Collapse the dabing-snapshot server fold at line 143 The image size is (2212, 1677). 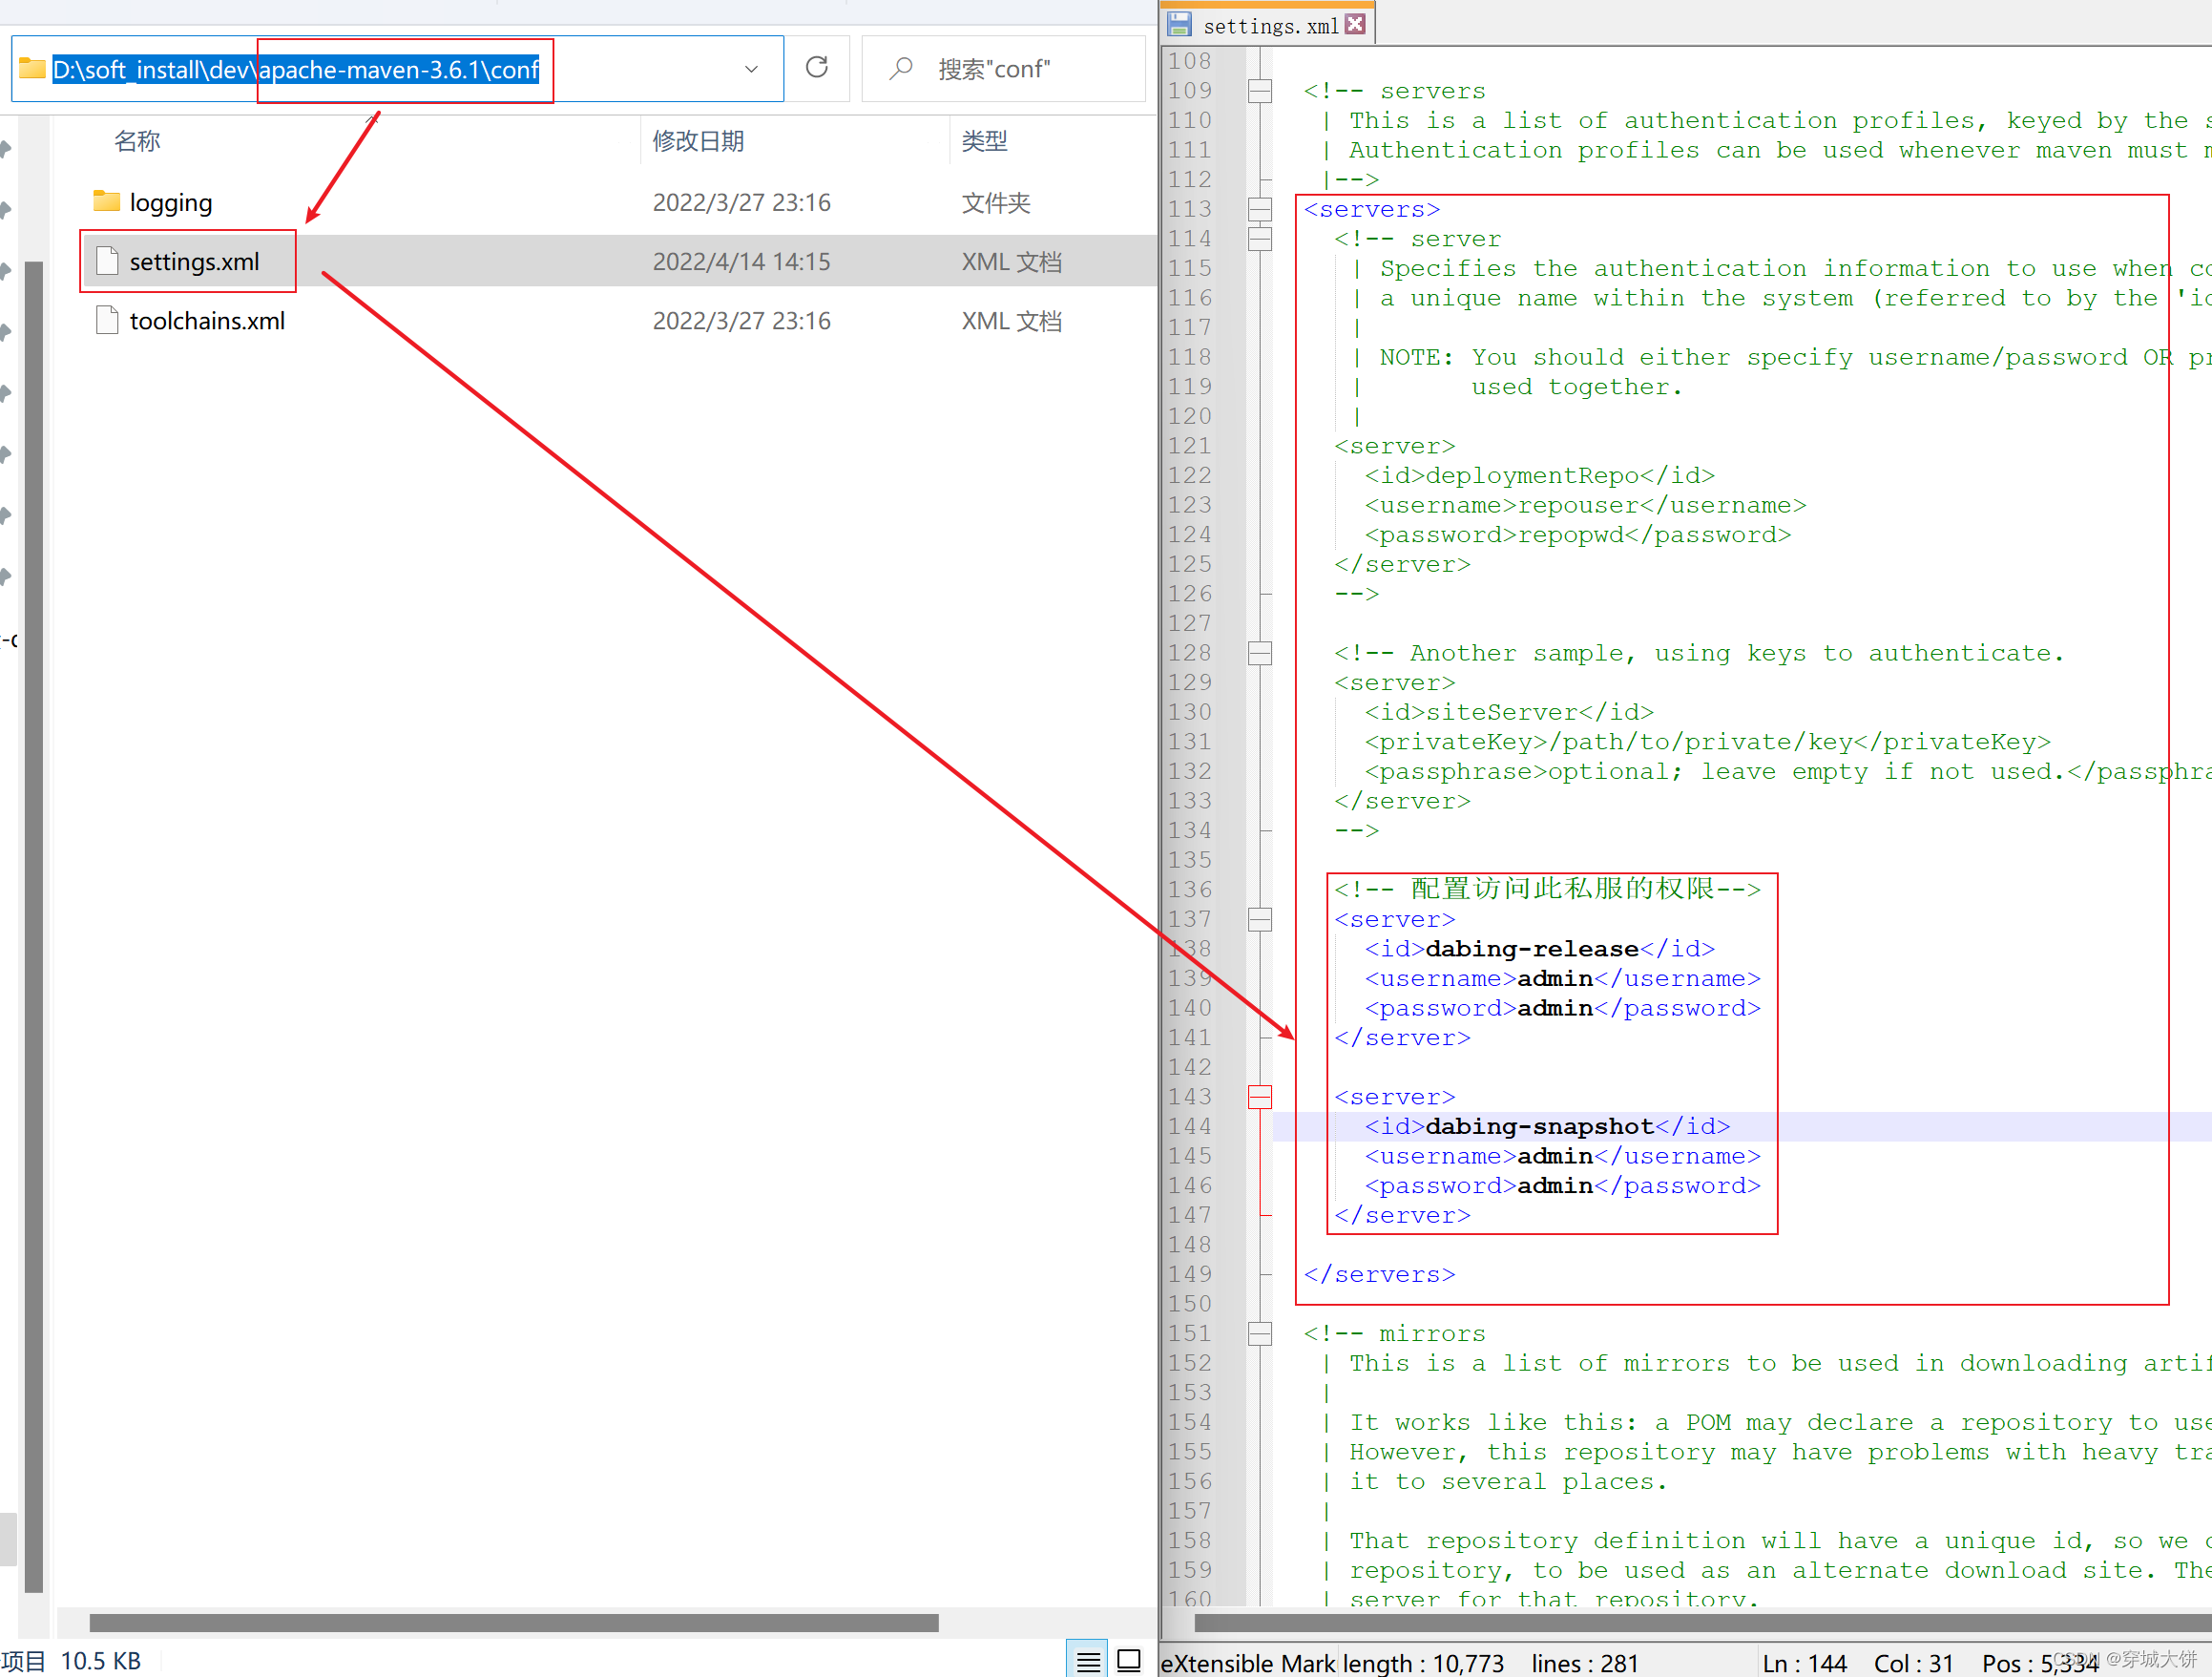(x=1260, y=1097)
